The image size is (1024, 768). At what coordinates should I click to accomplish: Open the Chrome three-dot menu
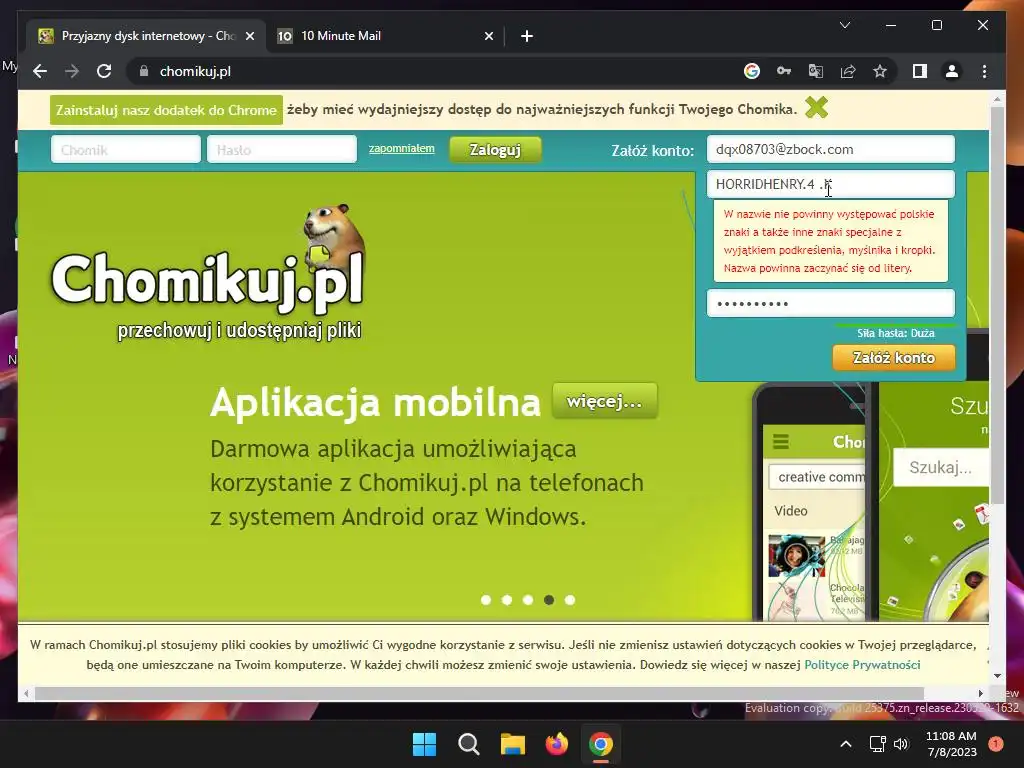click(984, 71)
